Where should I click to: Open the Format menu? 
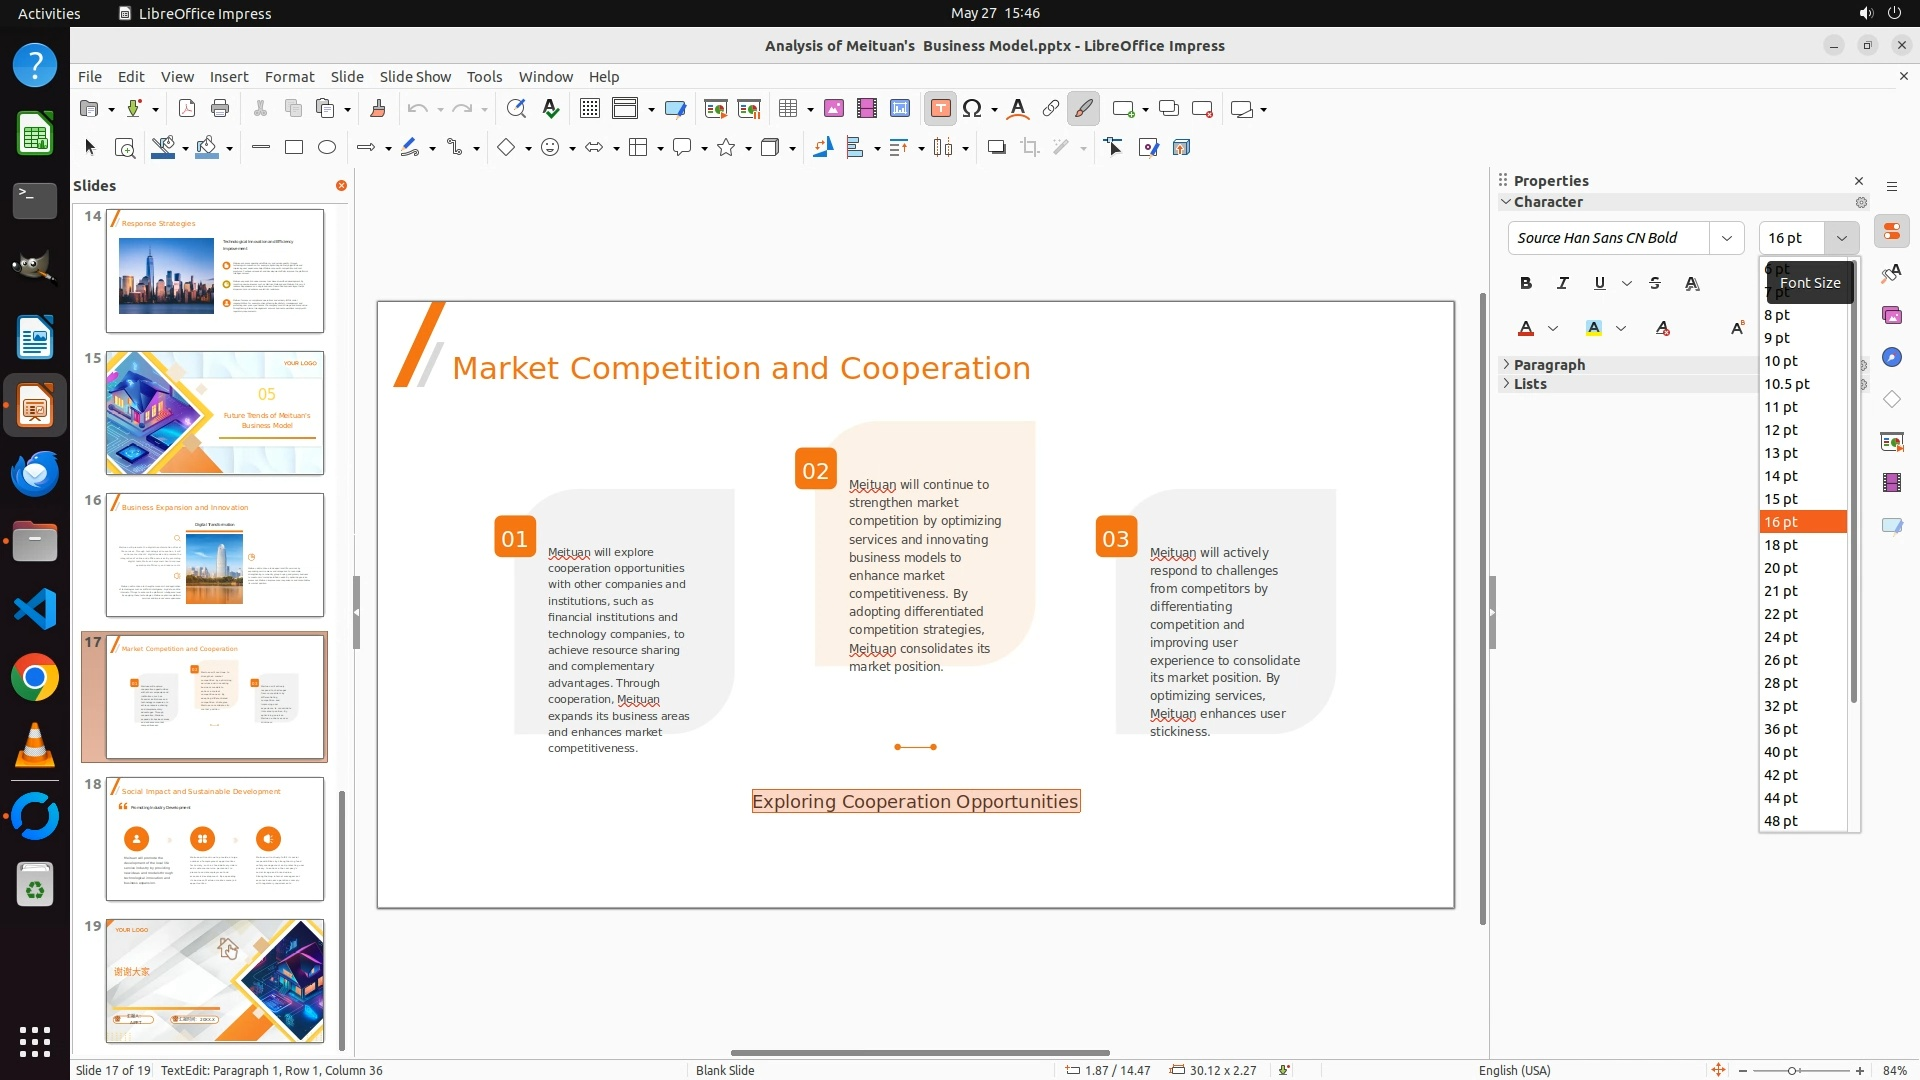tap(289, 77)
